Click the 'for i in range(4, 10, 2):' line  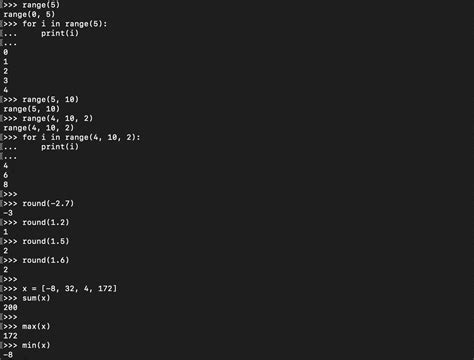click(81, 137)
